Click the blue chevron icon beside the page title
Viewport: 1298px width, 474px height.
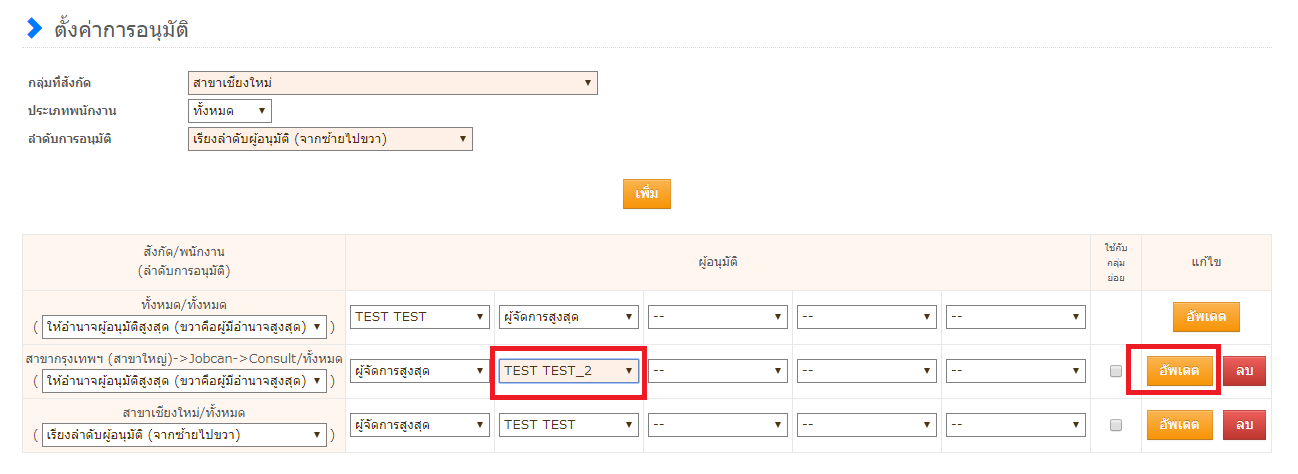[x=35, y=29]
